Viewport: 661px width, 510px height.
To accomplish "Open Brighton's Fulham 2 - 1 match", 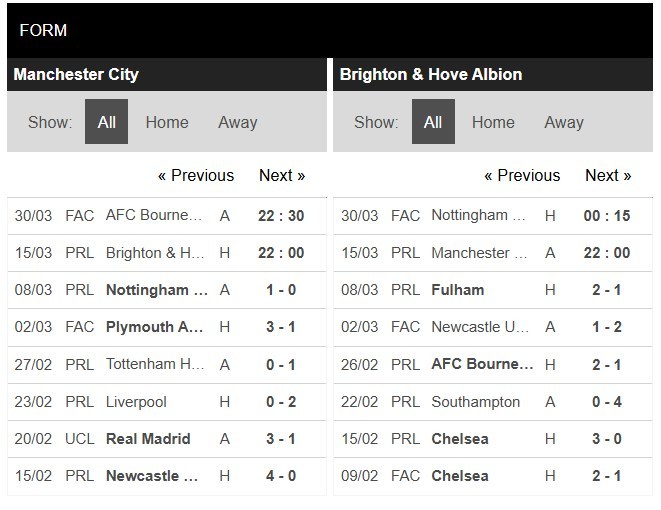I will [493, 290].
